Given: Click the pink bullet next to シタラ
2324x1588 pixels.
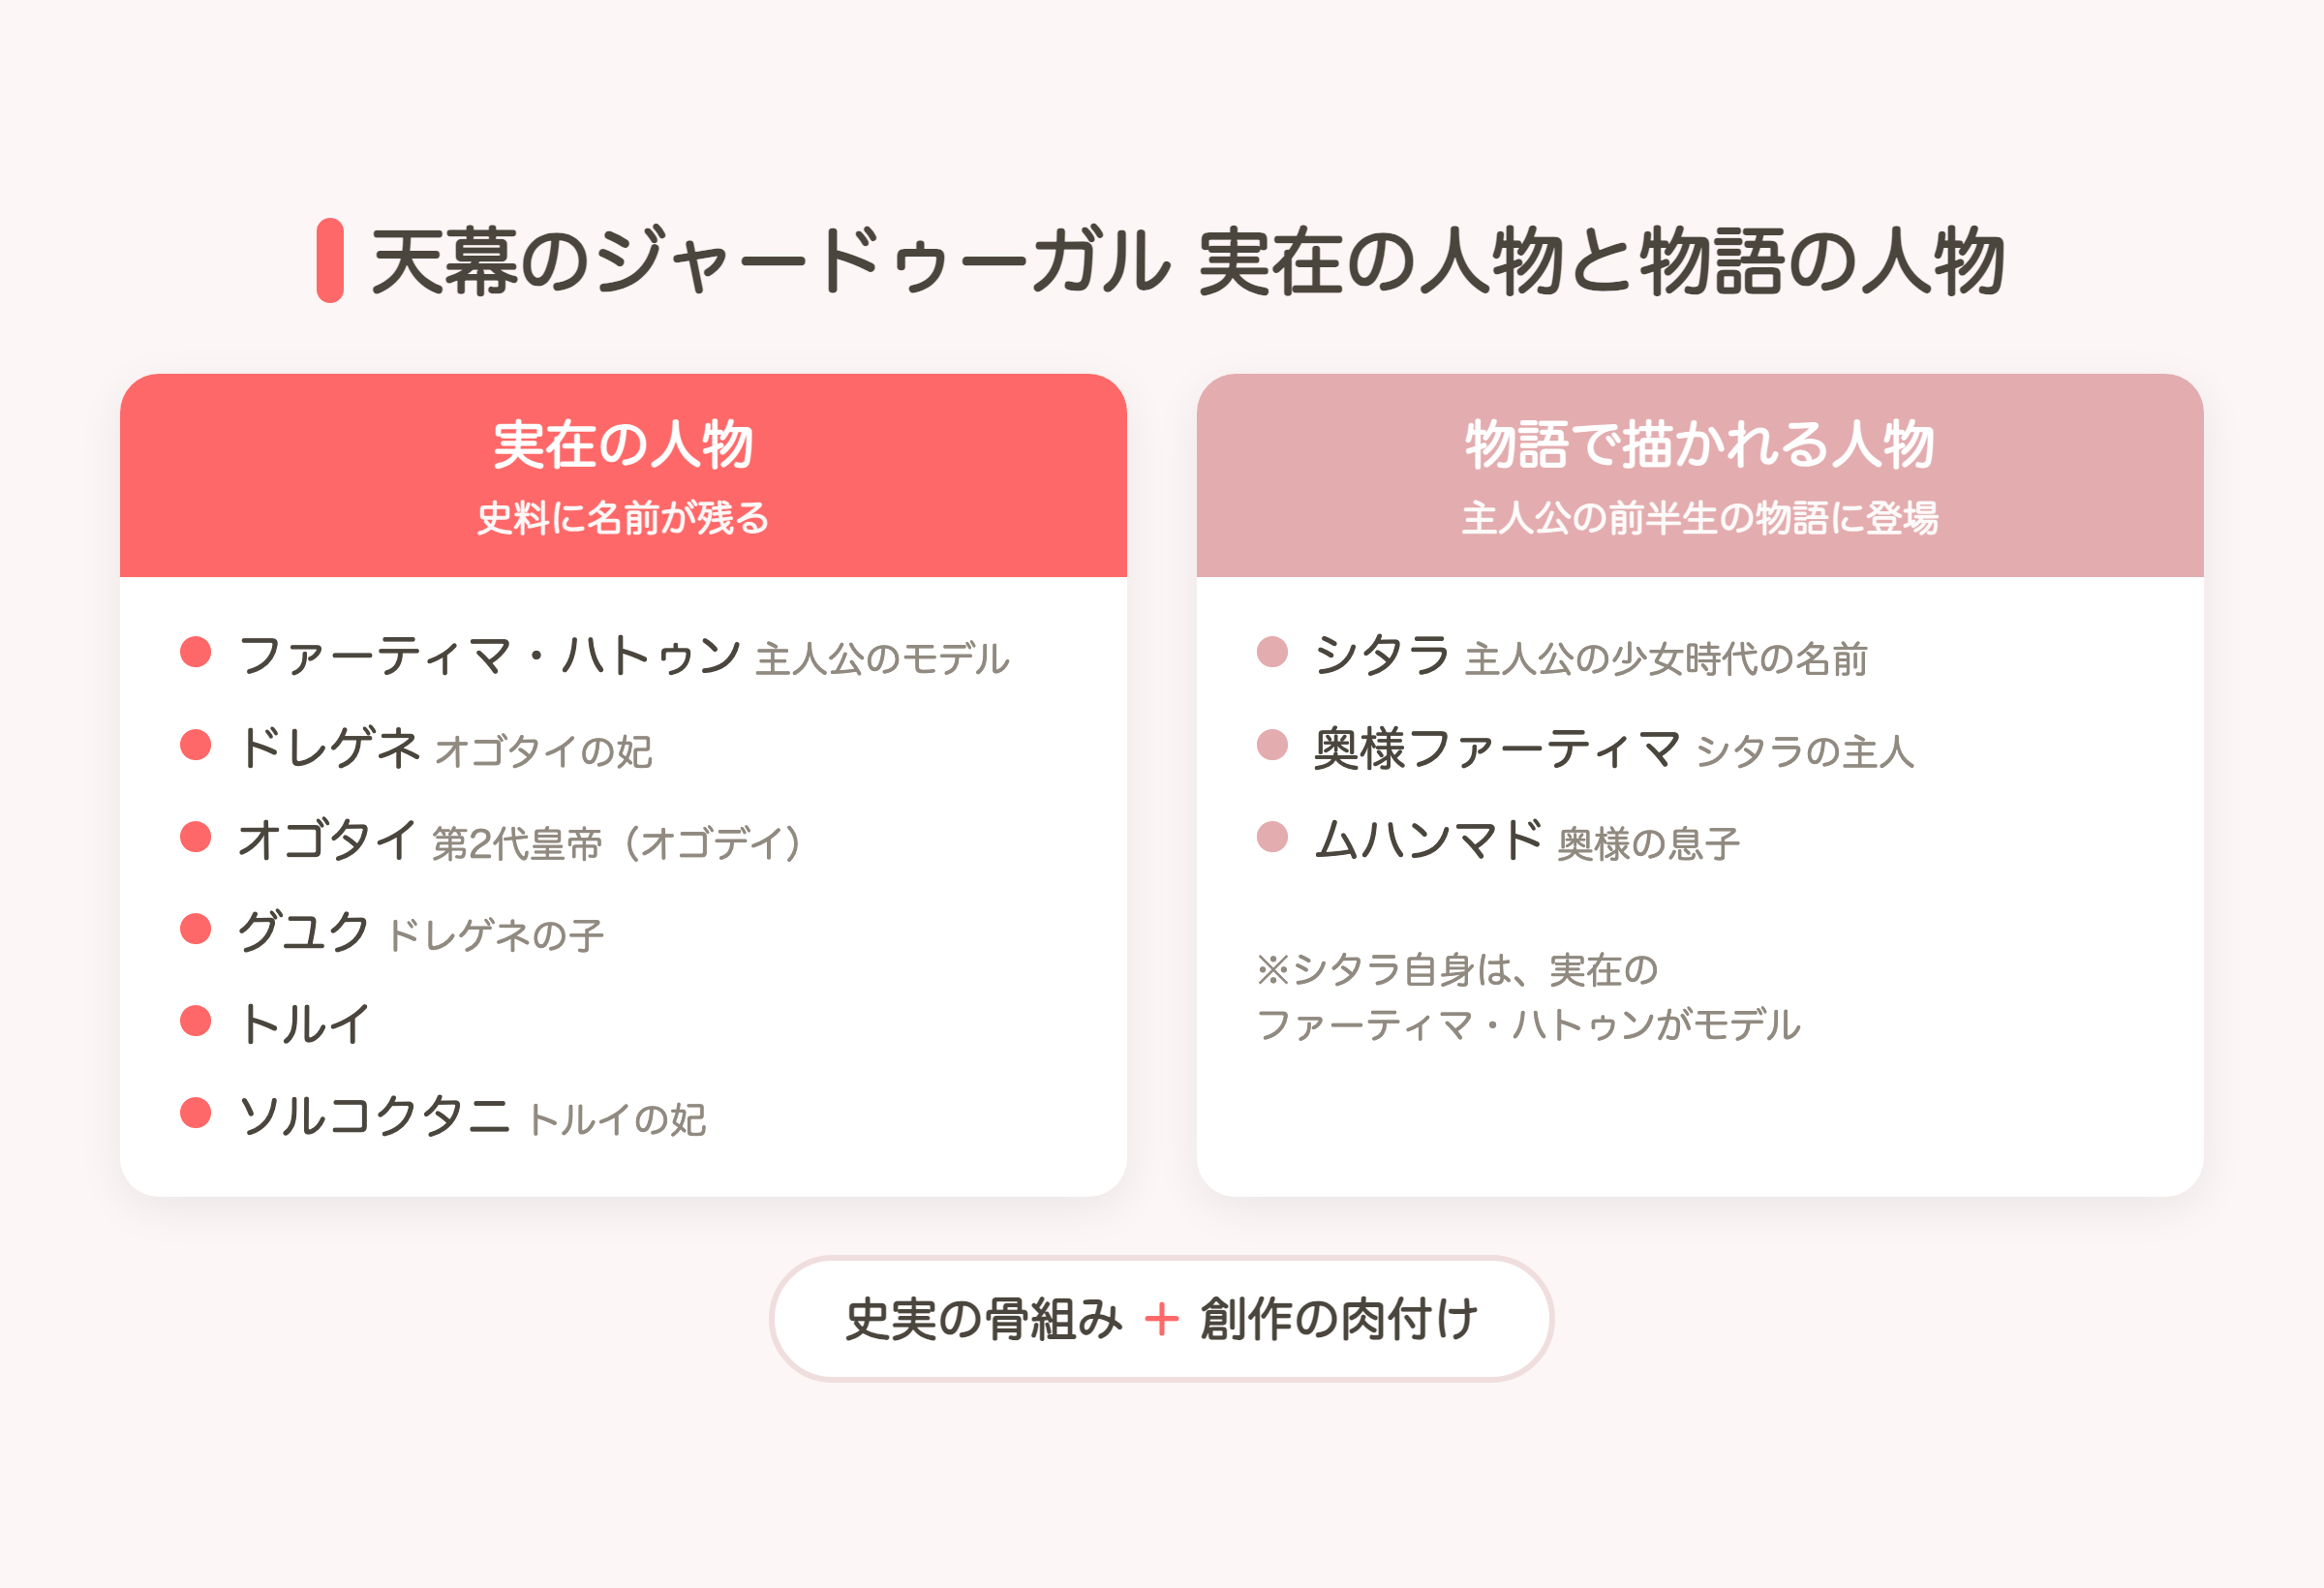Looking at the screenshot, I should coord(1272,652).
